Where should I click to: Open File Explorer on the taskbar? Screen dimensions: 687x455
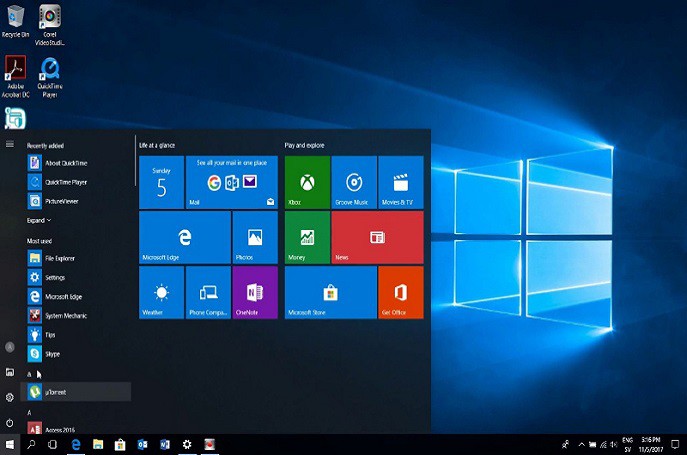(98, 444)
